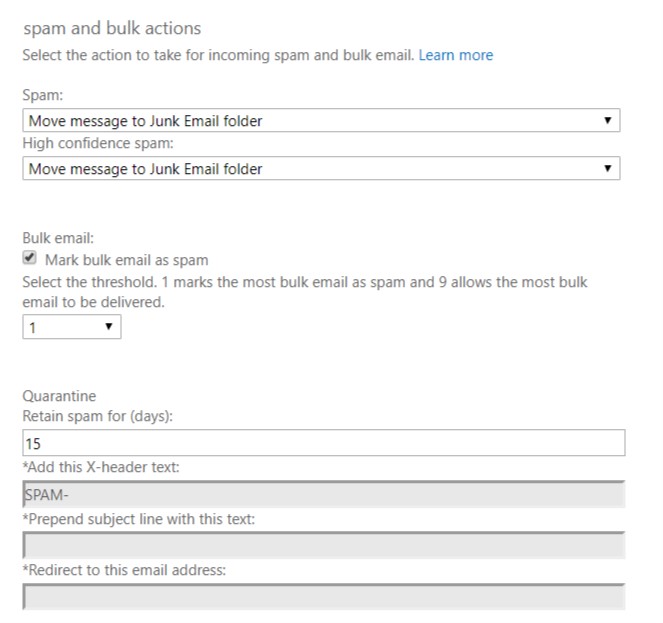Screen dimensions: 663x623
Task: Click the 'High confidence spam:' label
Action: click(98, 143)
